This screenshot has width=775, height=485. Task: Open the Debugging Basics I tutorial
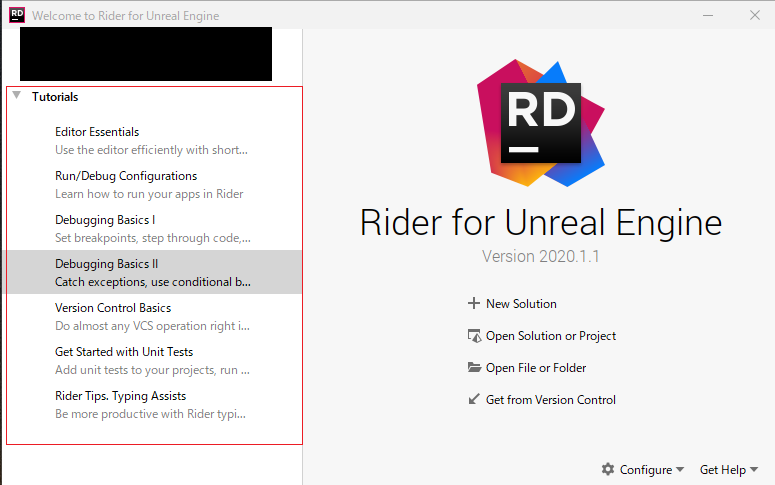(x=154, y=228)
